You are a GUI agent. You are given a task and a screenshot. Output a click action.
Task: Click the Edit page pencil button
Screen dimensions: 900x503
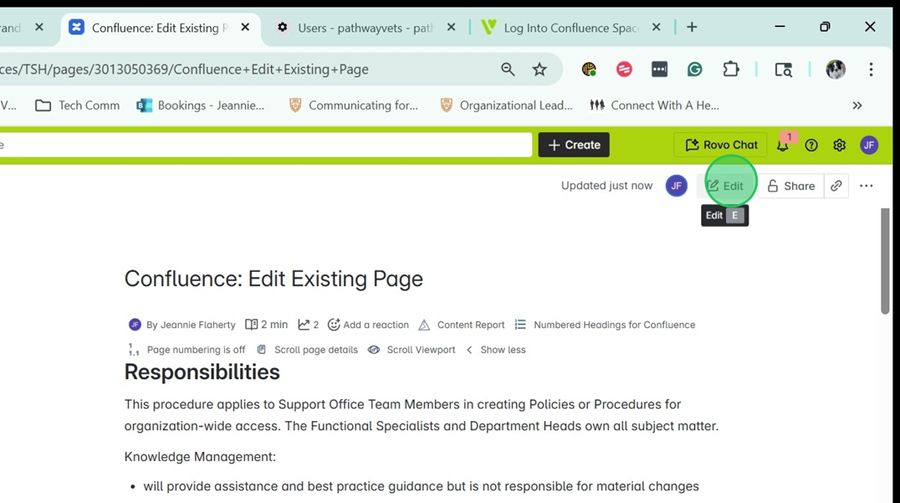tap(725, 186)
